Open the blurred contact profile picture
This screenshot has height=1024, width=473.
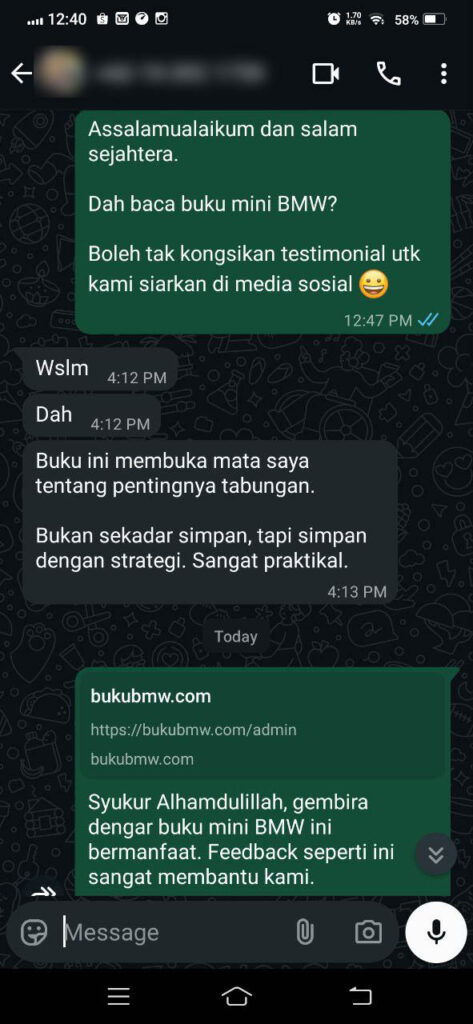tap(59, 74)
